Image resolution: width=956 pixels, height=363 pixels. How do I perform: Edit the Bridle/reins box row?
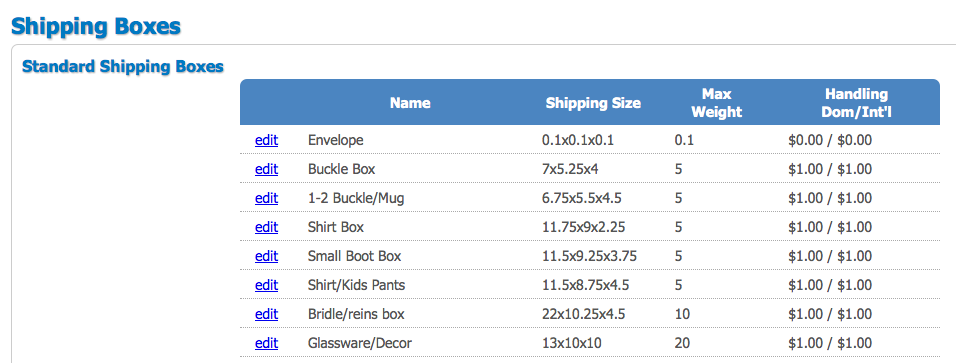[x=266, y=314]
